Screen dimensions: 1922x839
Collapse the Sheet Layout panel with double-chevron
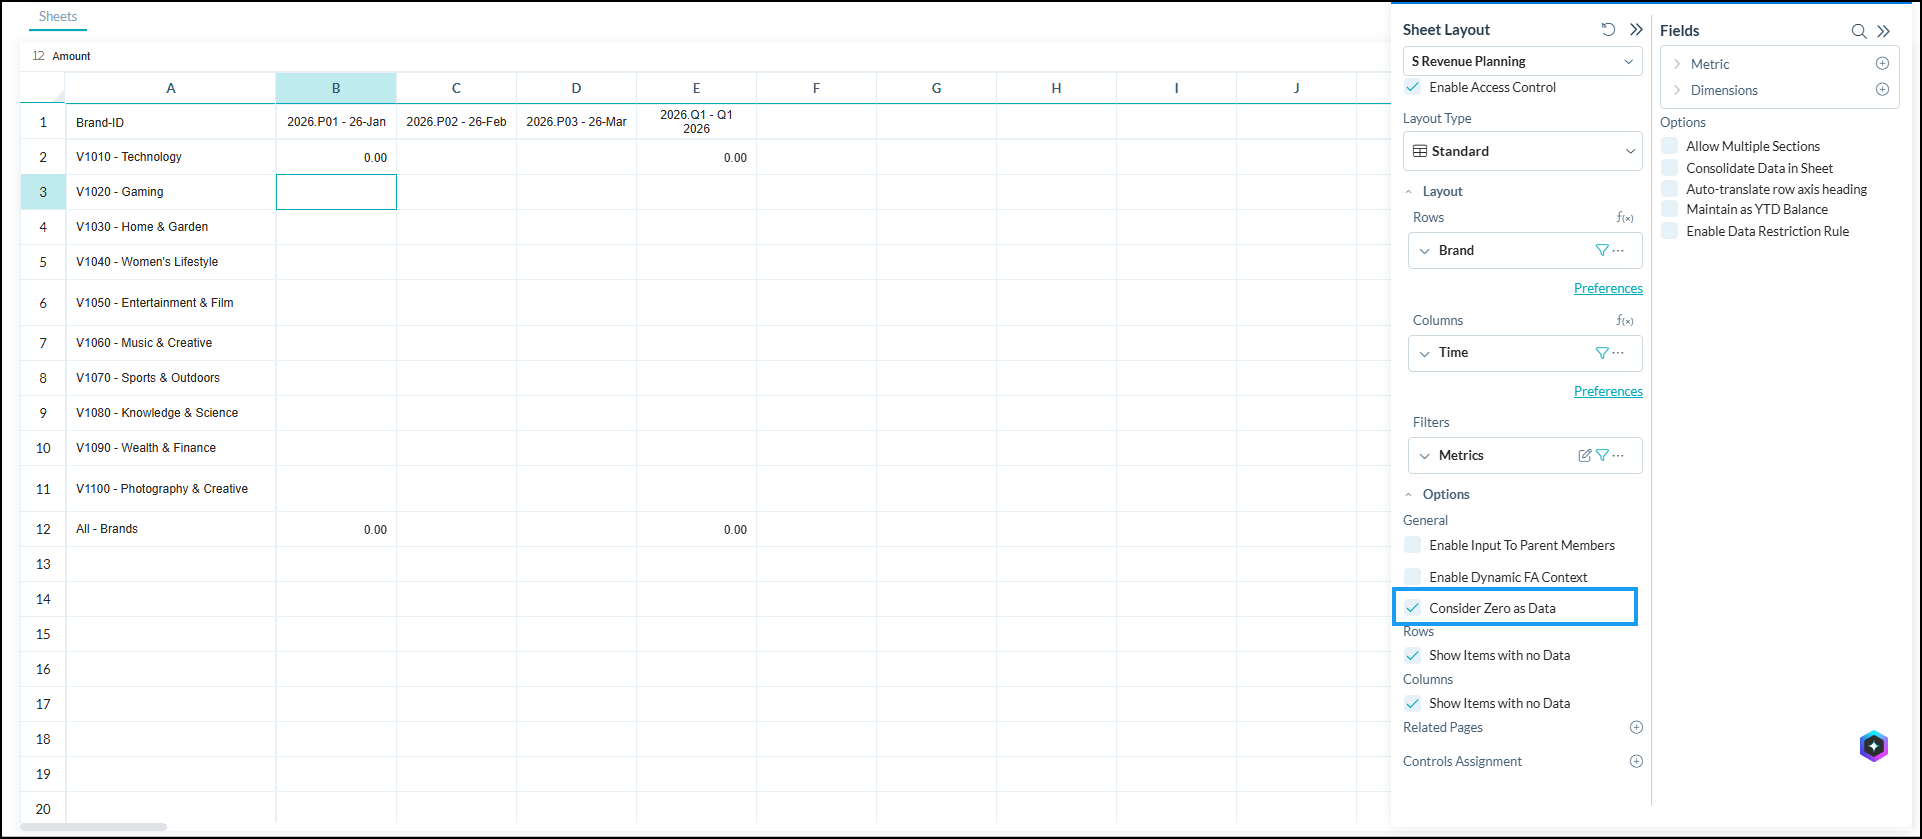1636,29
